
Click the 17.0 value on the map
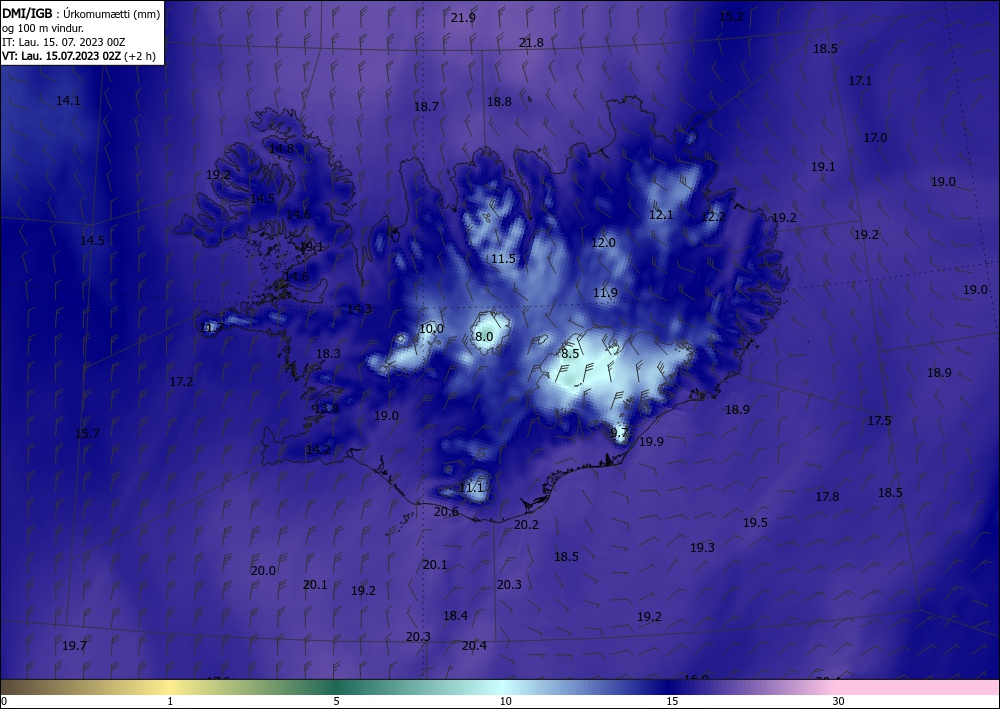coord(876,138)
